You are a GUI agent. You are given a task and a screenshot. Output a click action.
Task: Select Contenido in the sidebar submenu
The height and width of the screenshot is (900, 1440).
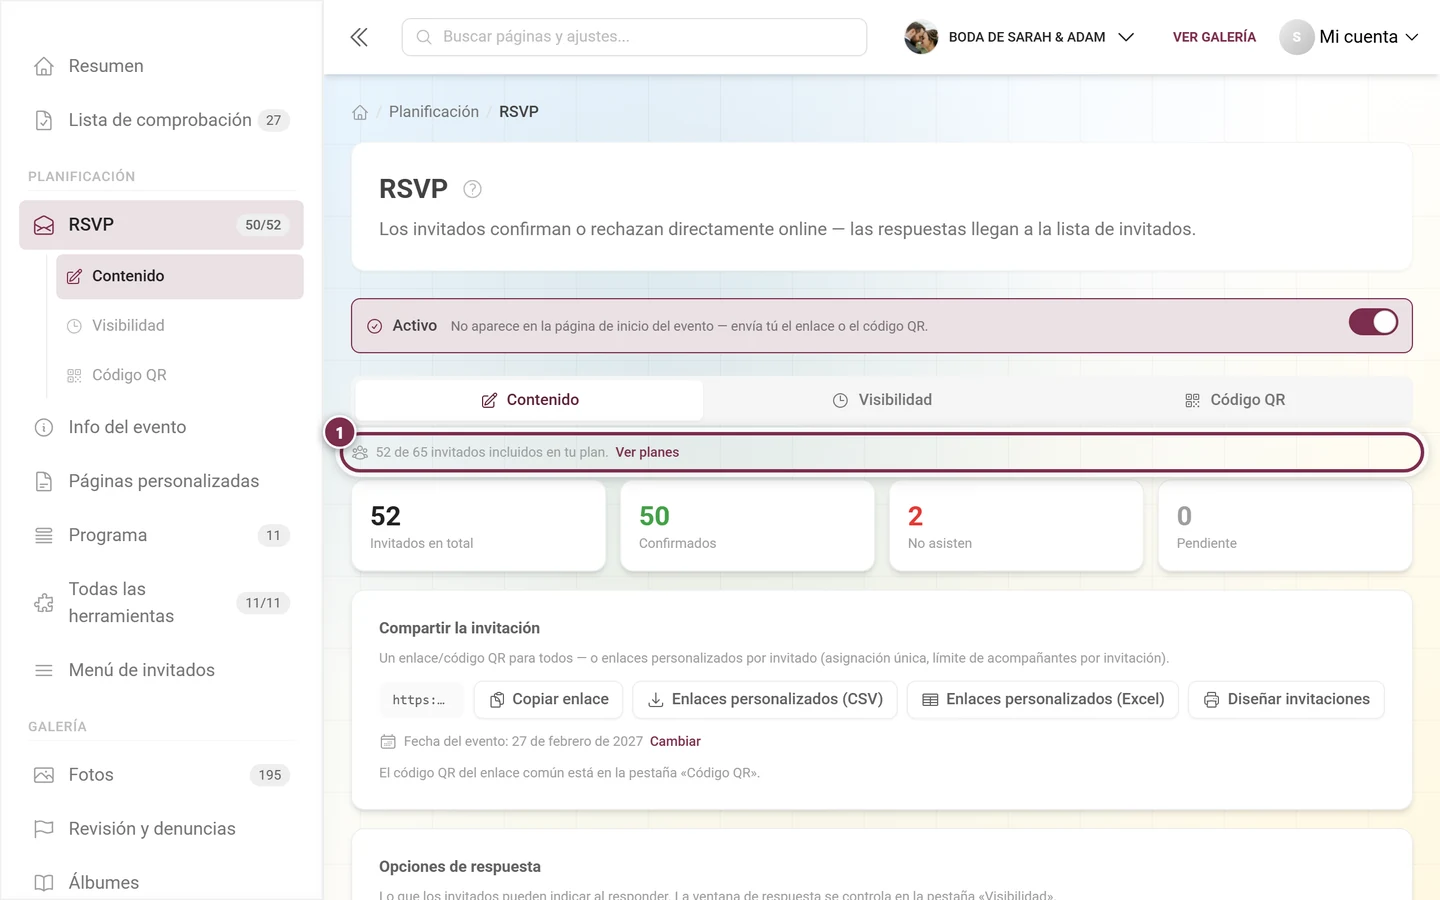click(x=180, y=276)
